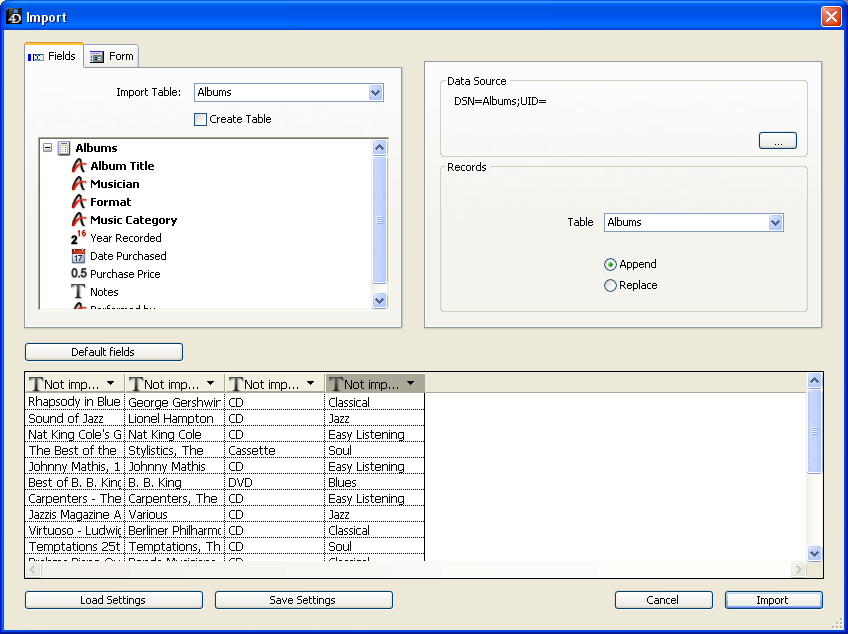Viewport: 848px width, 634px height.
Task: Click the alpha icon beside Album Title
Action: point(79,166)
